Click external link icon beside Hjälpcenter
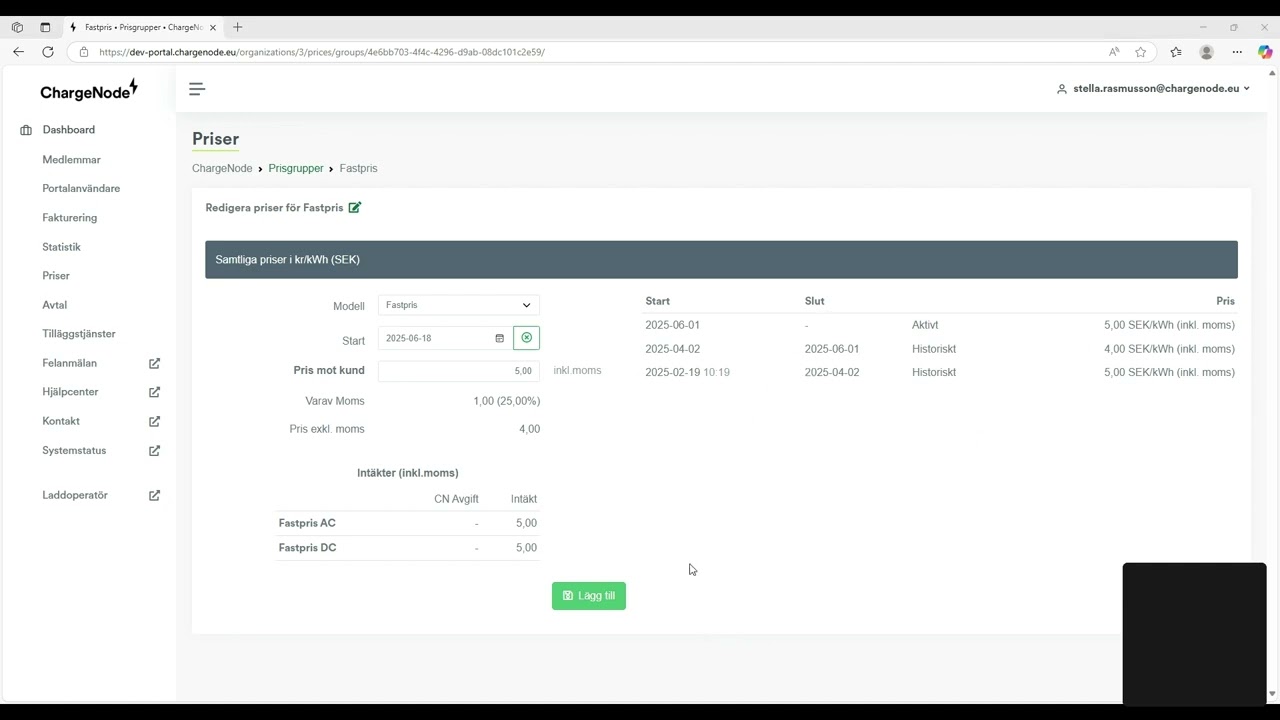The height and width of the screenshot is (720, 1280). (x=154, y=392)
